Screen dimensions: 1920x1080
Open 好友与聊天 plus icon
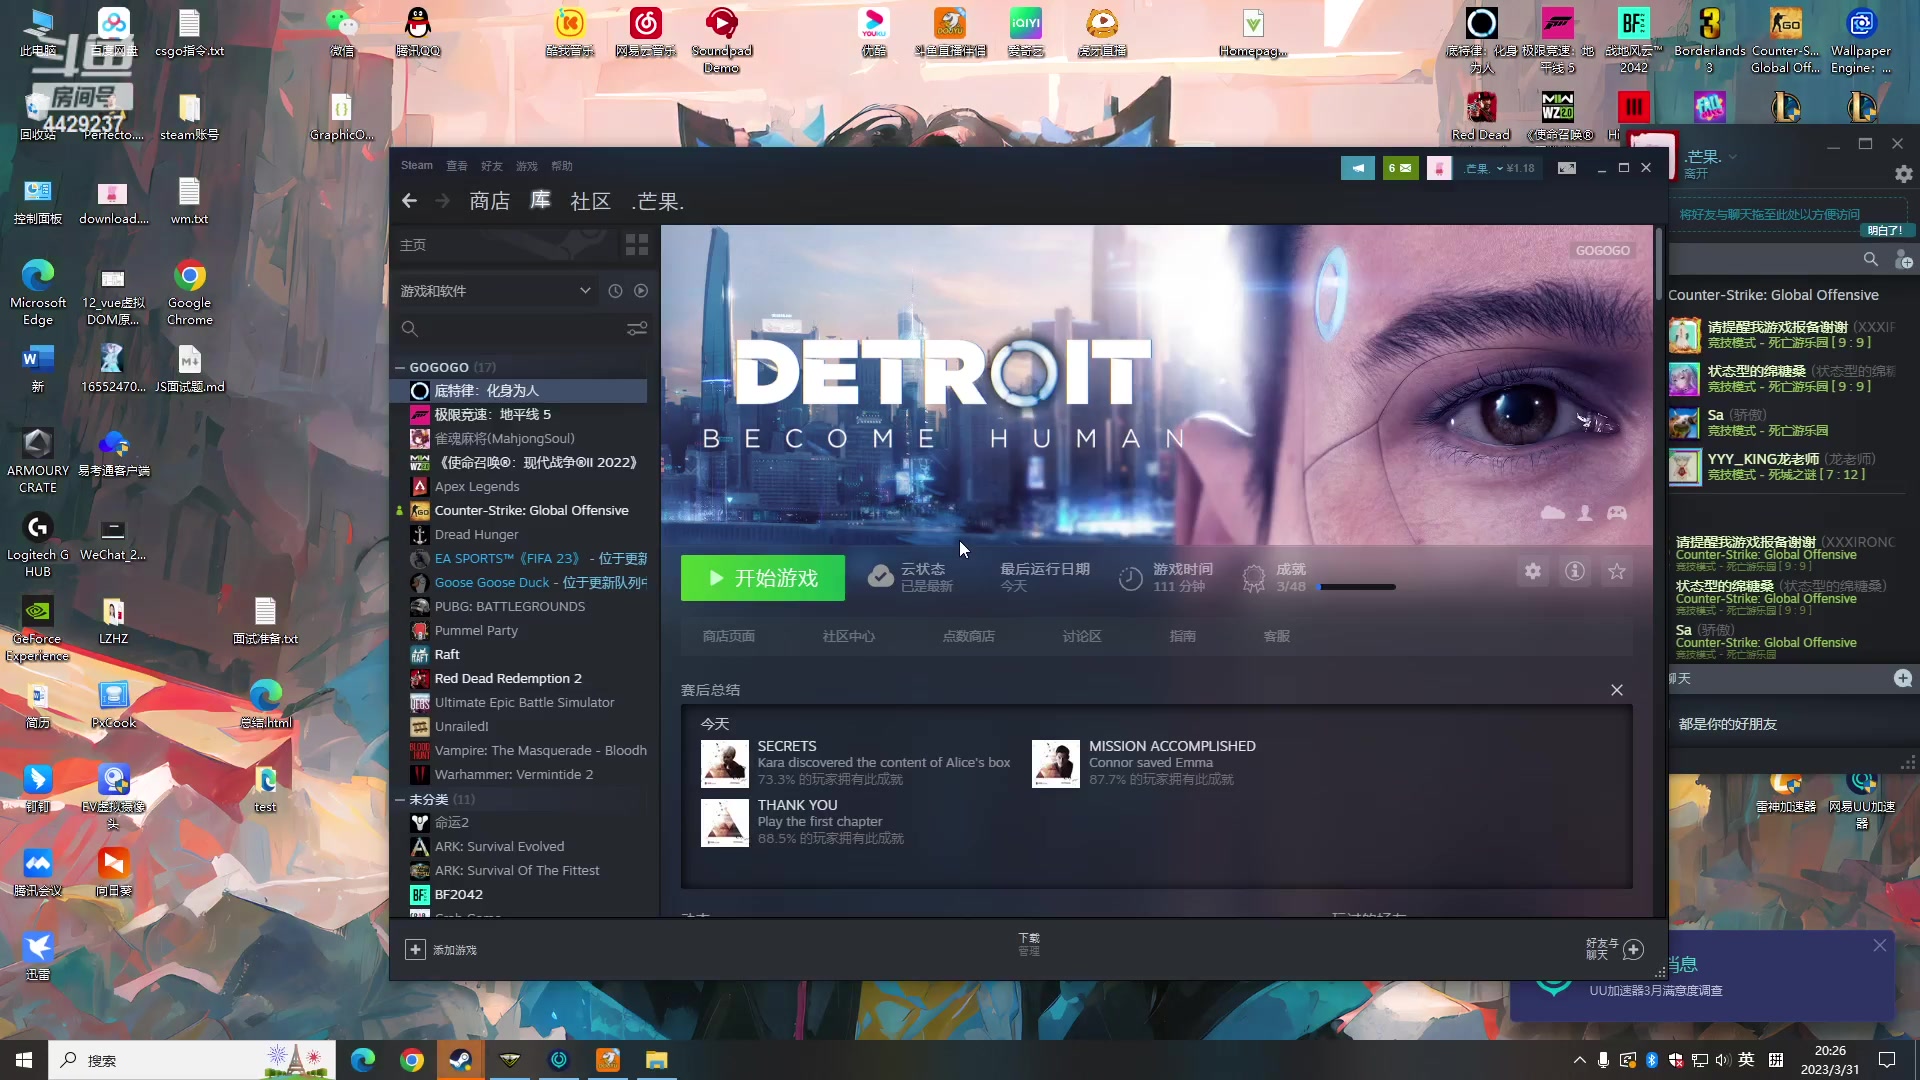(1633, 949)
